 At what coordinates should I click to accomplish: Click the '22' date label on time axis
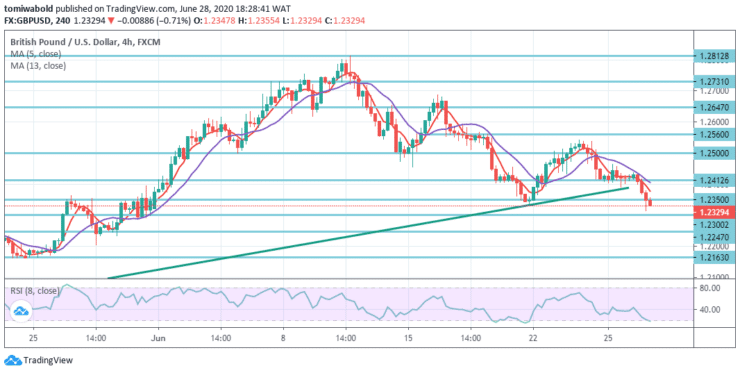coord(533,339)
